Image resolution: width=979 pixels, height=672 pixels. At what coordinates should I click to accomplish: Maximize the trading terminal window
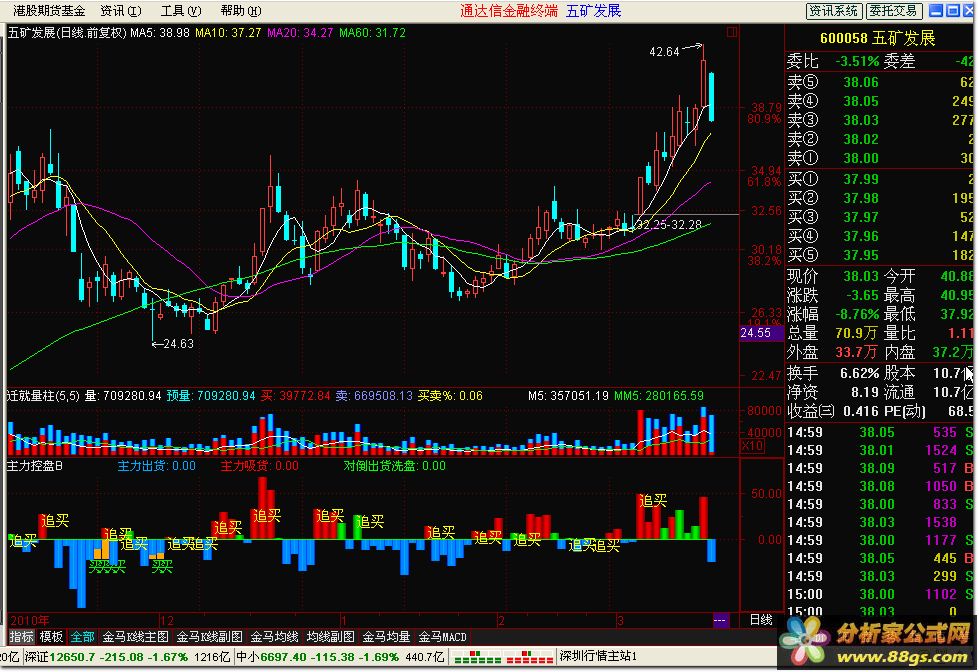pos(952,11)
